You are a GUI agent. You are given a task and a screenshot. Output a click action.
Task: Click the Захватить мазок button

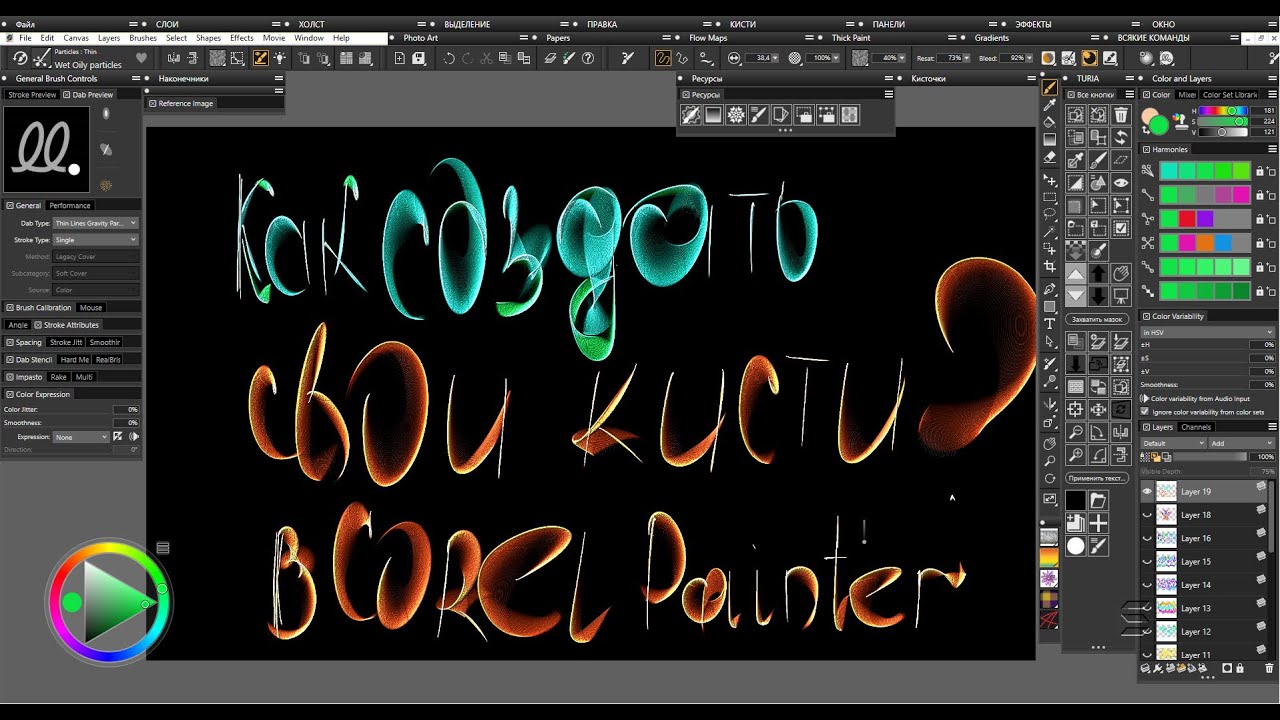point(1097,319)
